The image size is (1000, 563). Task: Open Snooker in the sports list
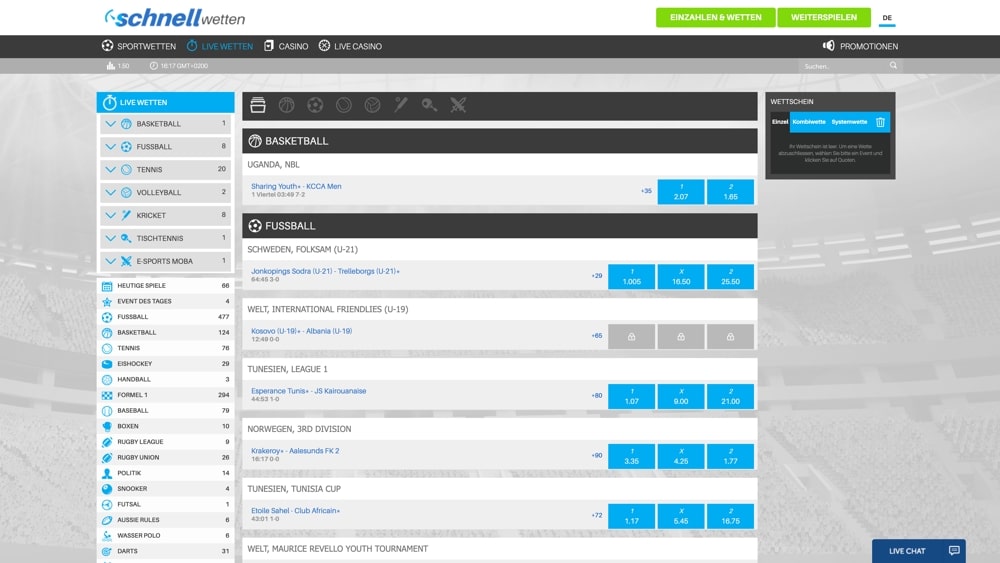pos(166,489)
